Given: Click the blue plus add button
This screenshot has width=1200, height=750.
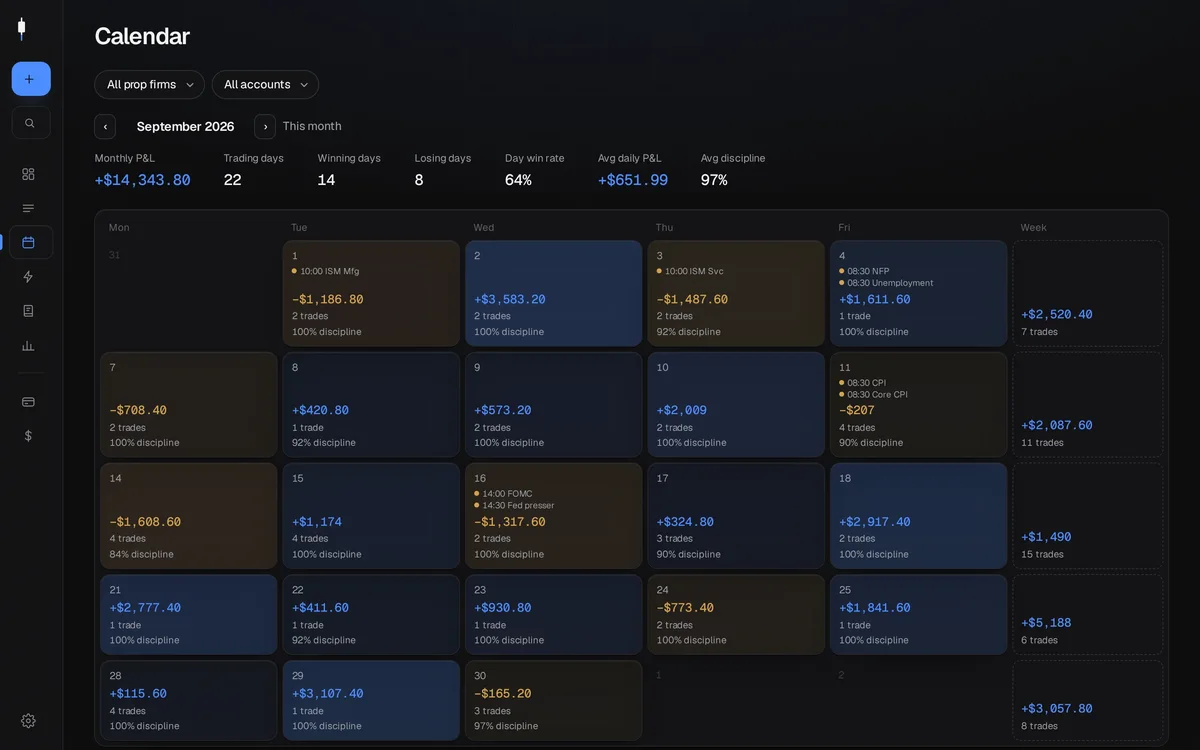Looking at the screenshot, I should coord(31,79).
